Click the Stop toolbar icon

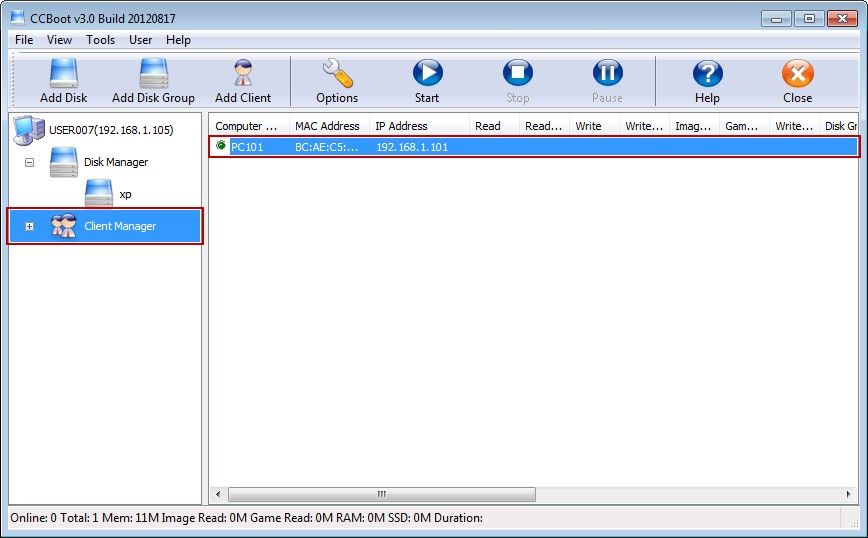(518, 73)
